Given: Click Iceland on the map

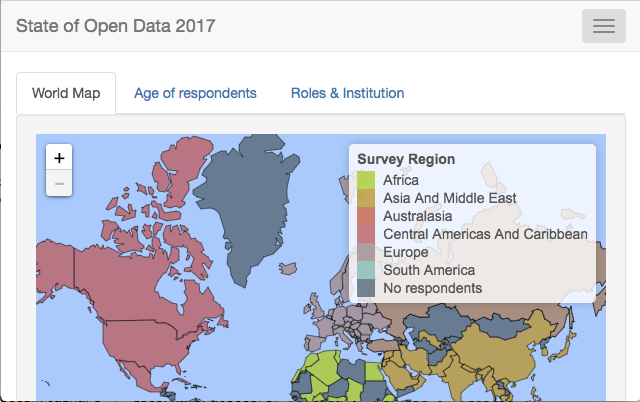Looking at the screenshot, I should [288, 269].
